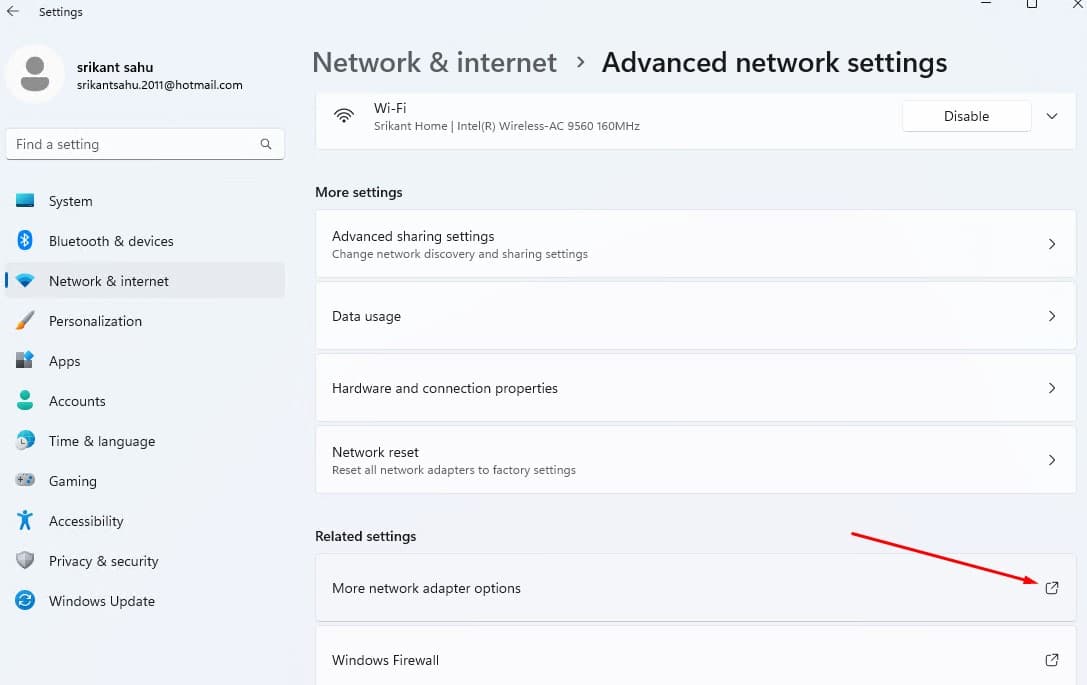
Task: Open Accessibility settings category
Action: (x=145, y=521)
